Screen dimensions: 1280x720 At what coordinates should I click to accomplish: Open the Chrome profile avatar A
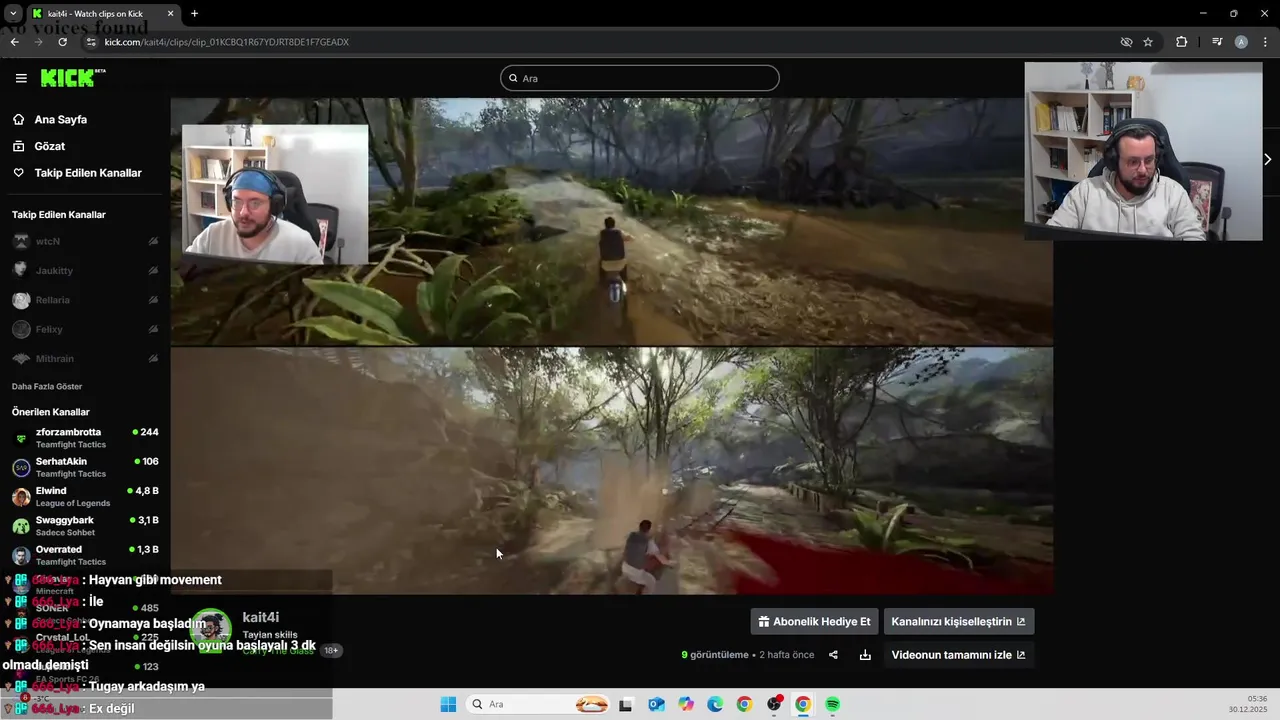[x=1241, y=42]
